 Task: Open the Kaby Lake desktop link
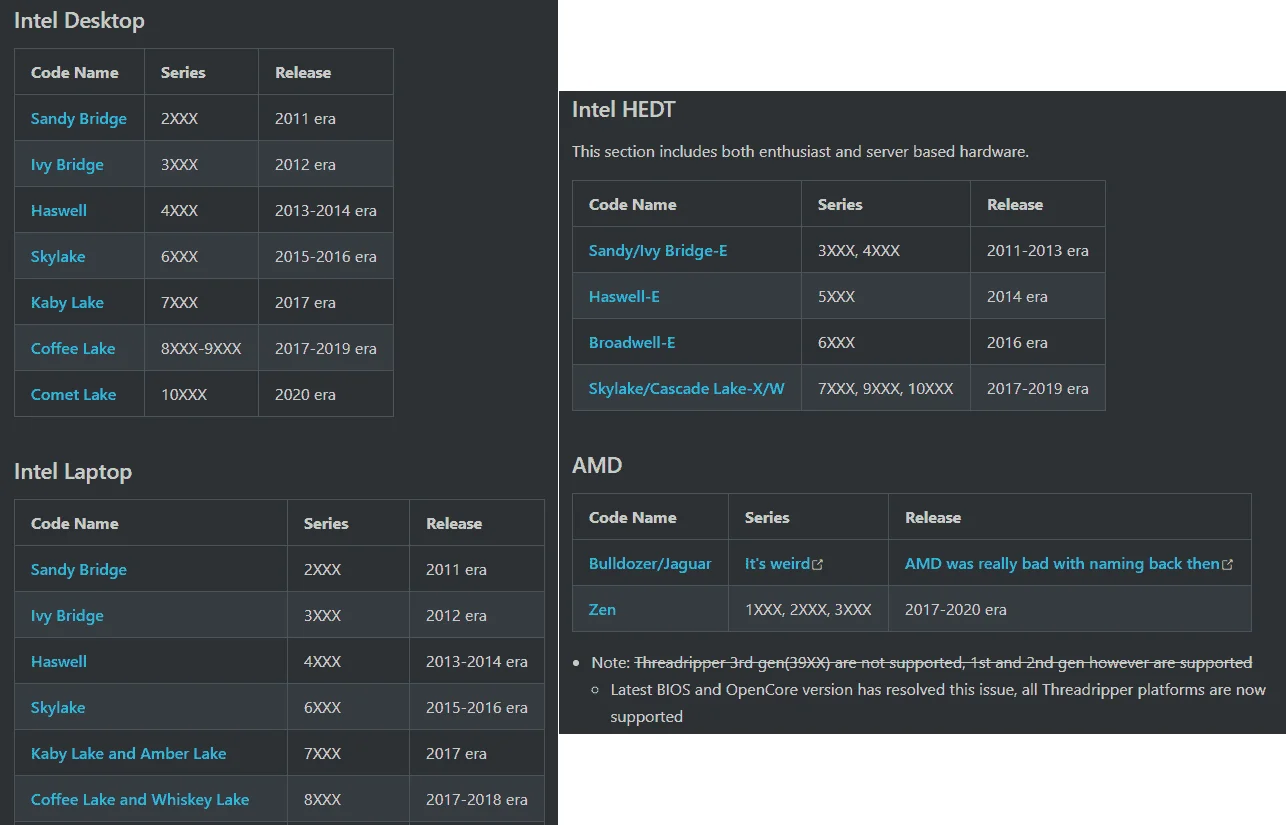point(67,302)
